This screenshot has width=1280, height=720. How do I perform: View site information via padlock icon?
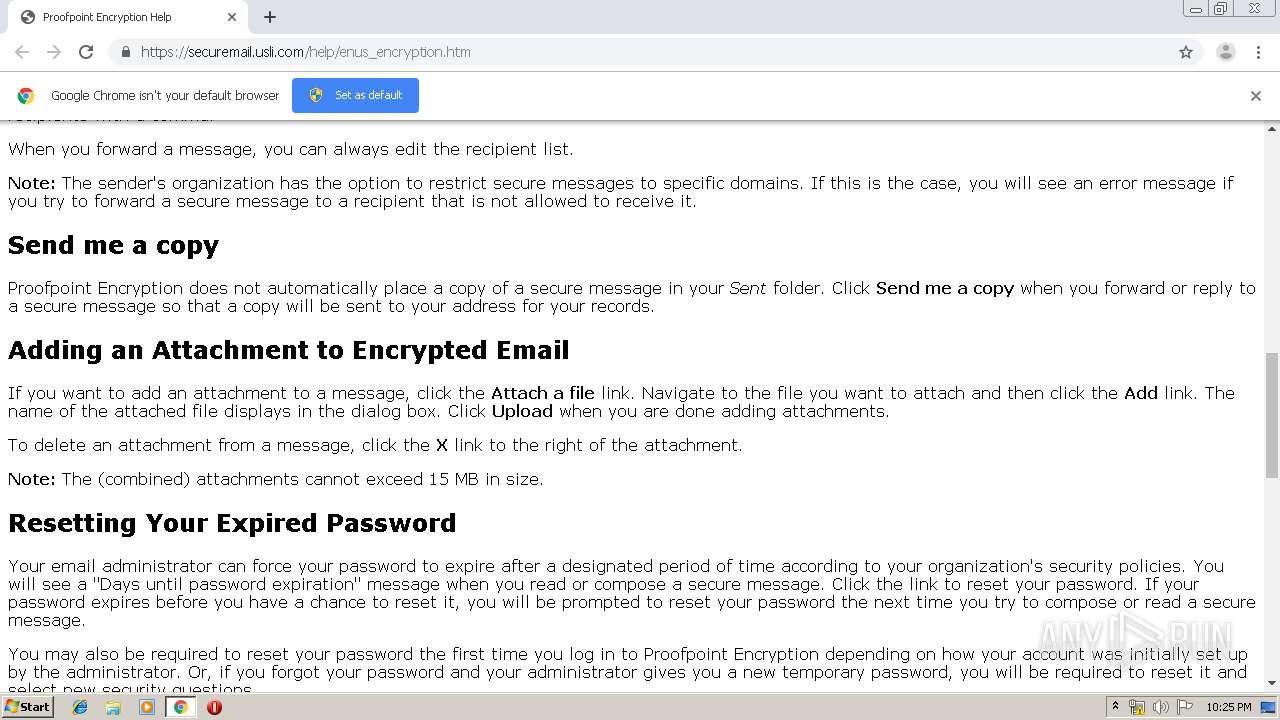click(125, 52)
